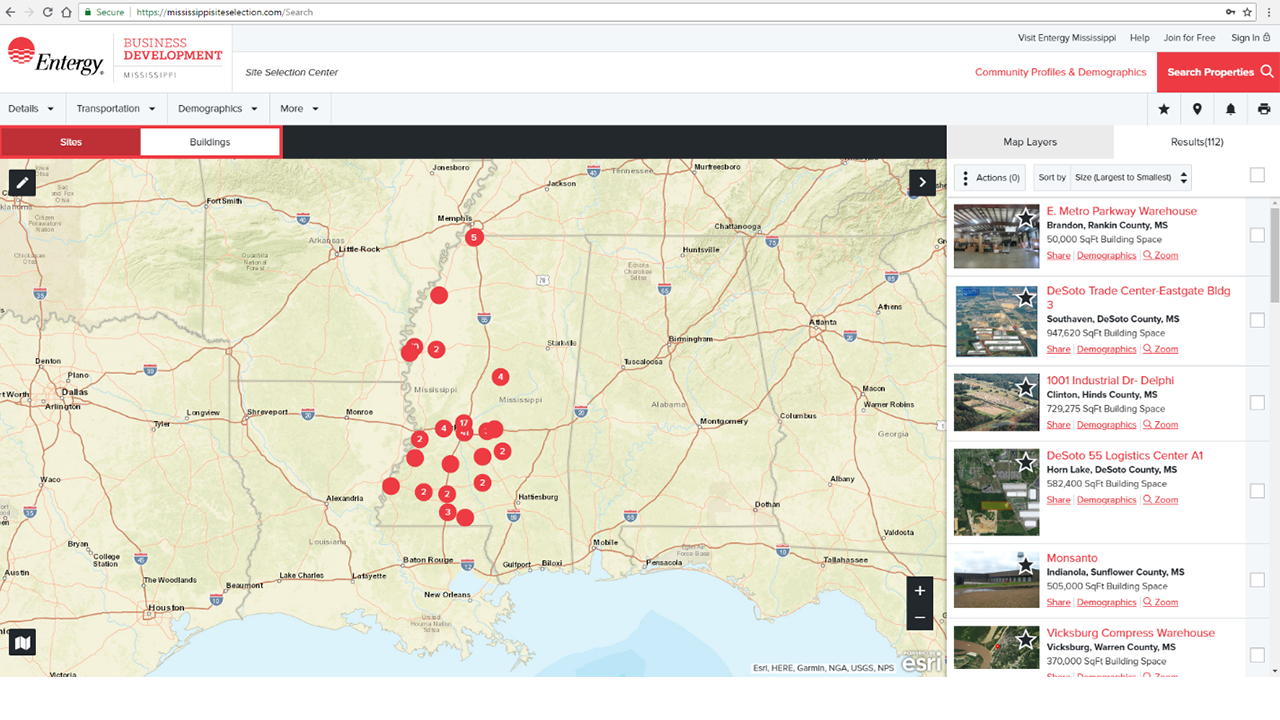1280x720 pixels.
Task: Click Share link under E. Metro Parkway
Action: click(1058, 256)
